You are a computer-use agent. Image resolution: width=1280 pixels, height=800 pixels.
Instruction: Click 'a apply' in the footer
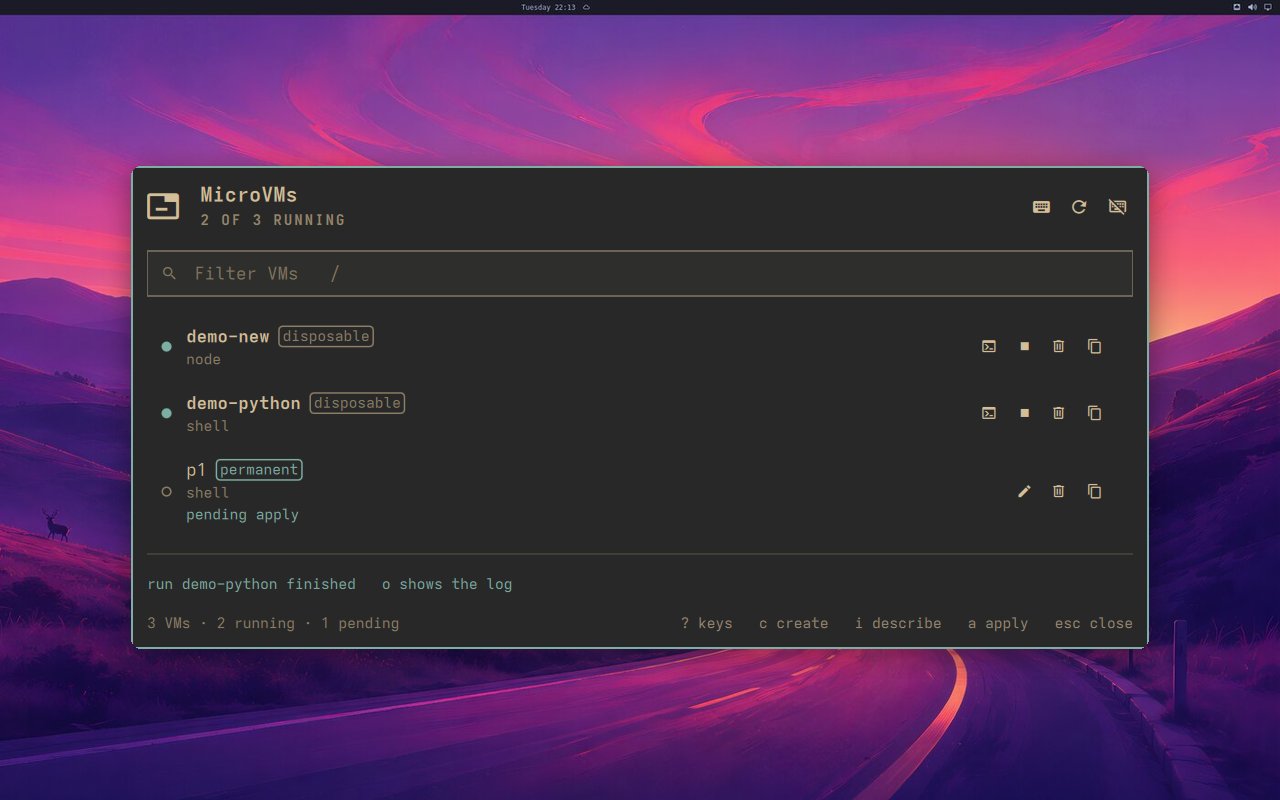[x=997, y=623]
